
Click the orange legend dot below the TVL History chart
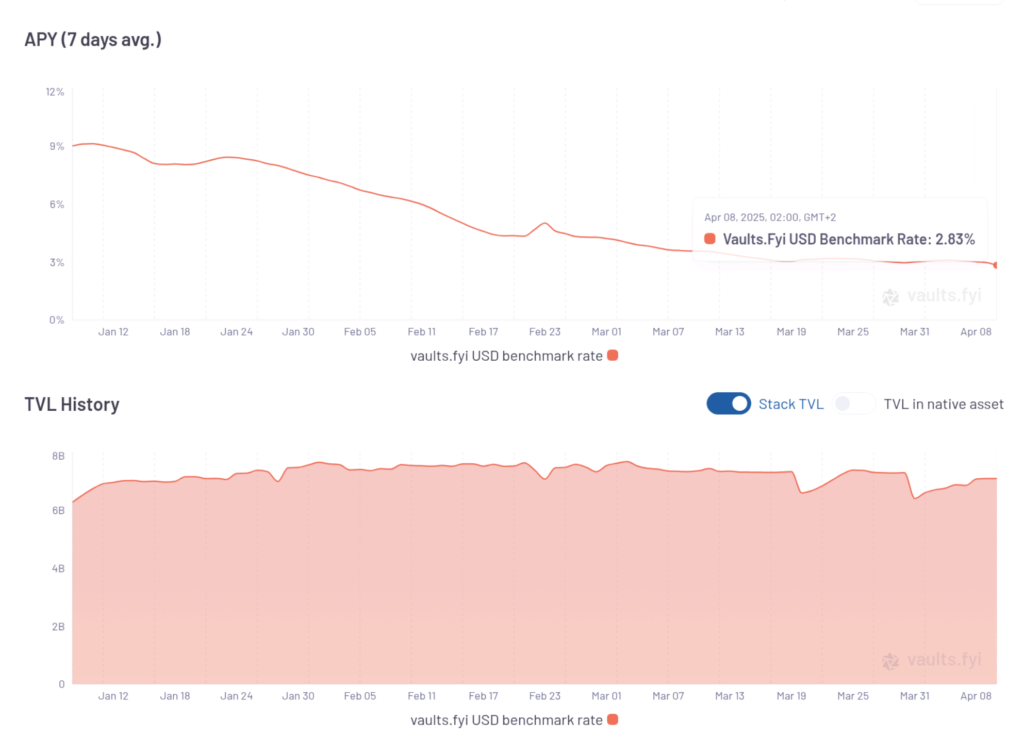pyautogui.click(x=613, y=719)
